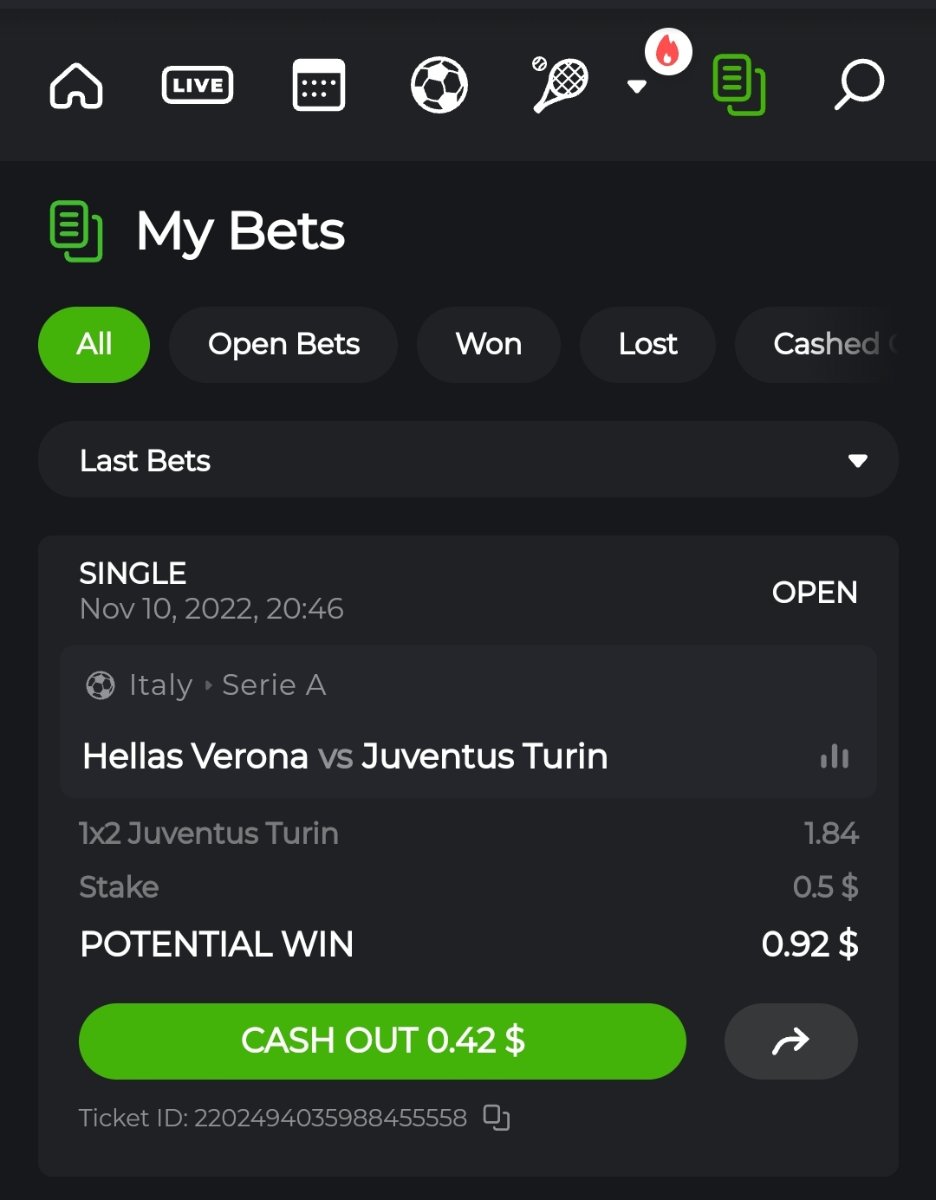The height and width of the screenshot is (1200, 936).
Task: Go to the Home icon
Action: tap(76, 85)
